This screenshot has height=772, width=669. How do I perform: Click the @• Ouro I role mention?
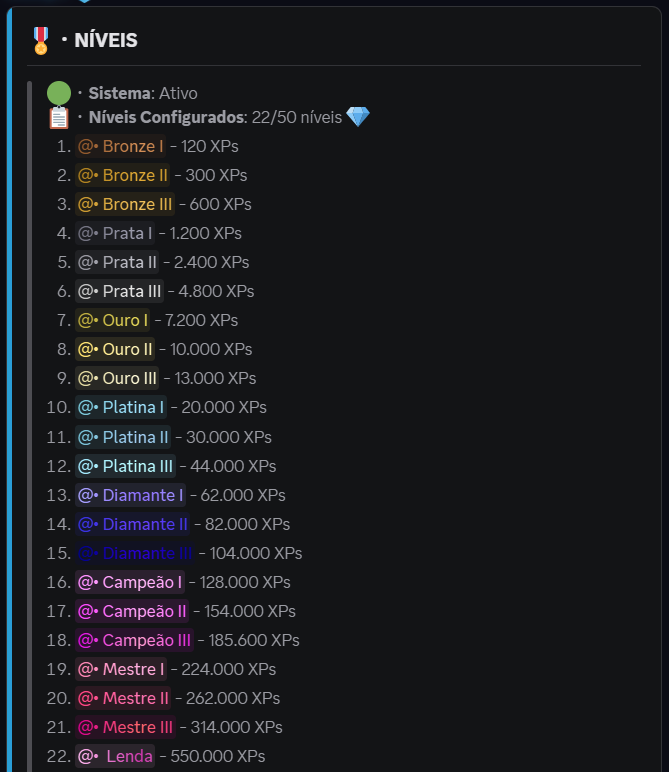coord(113,320)
